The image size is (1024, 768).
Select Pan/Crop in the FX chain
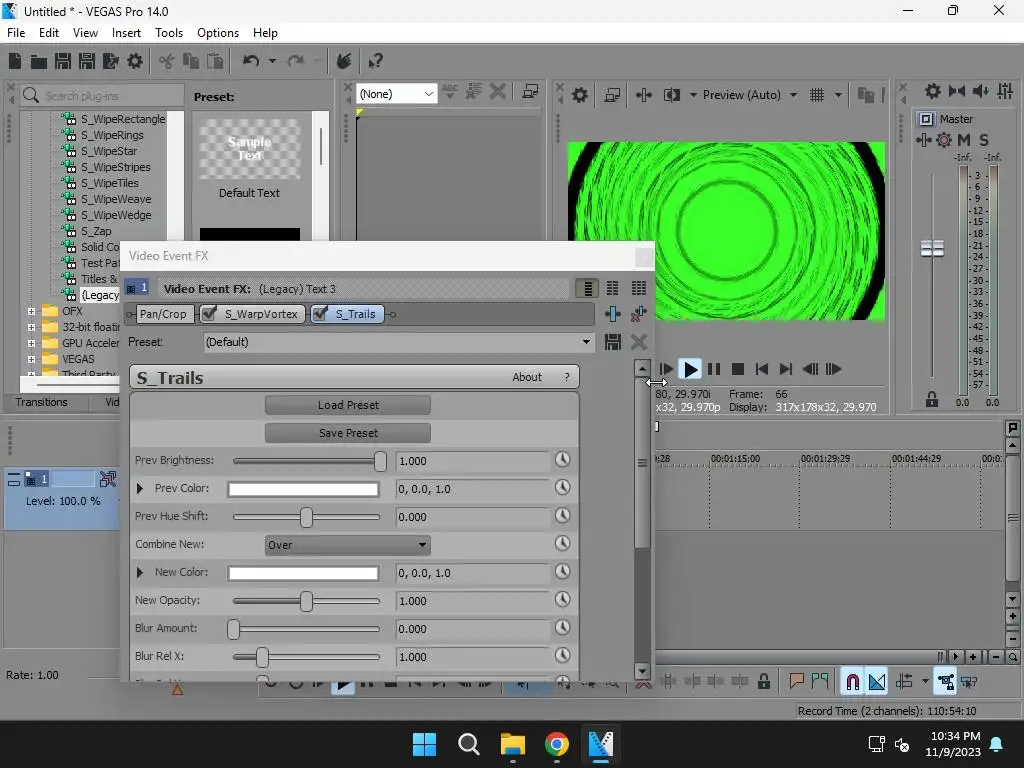tap(163, 314)
